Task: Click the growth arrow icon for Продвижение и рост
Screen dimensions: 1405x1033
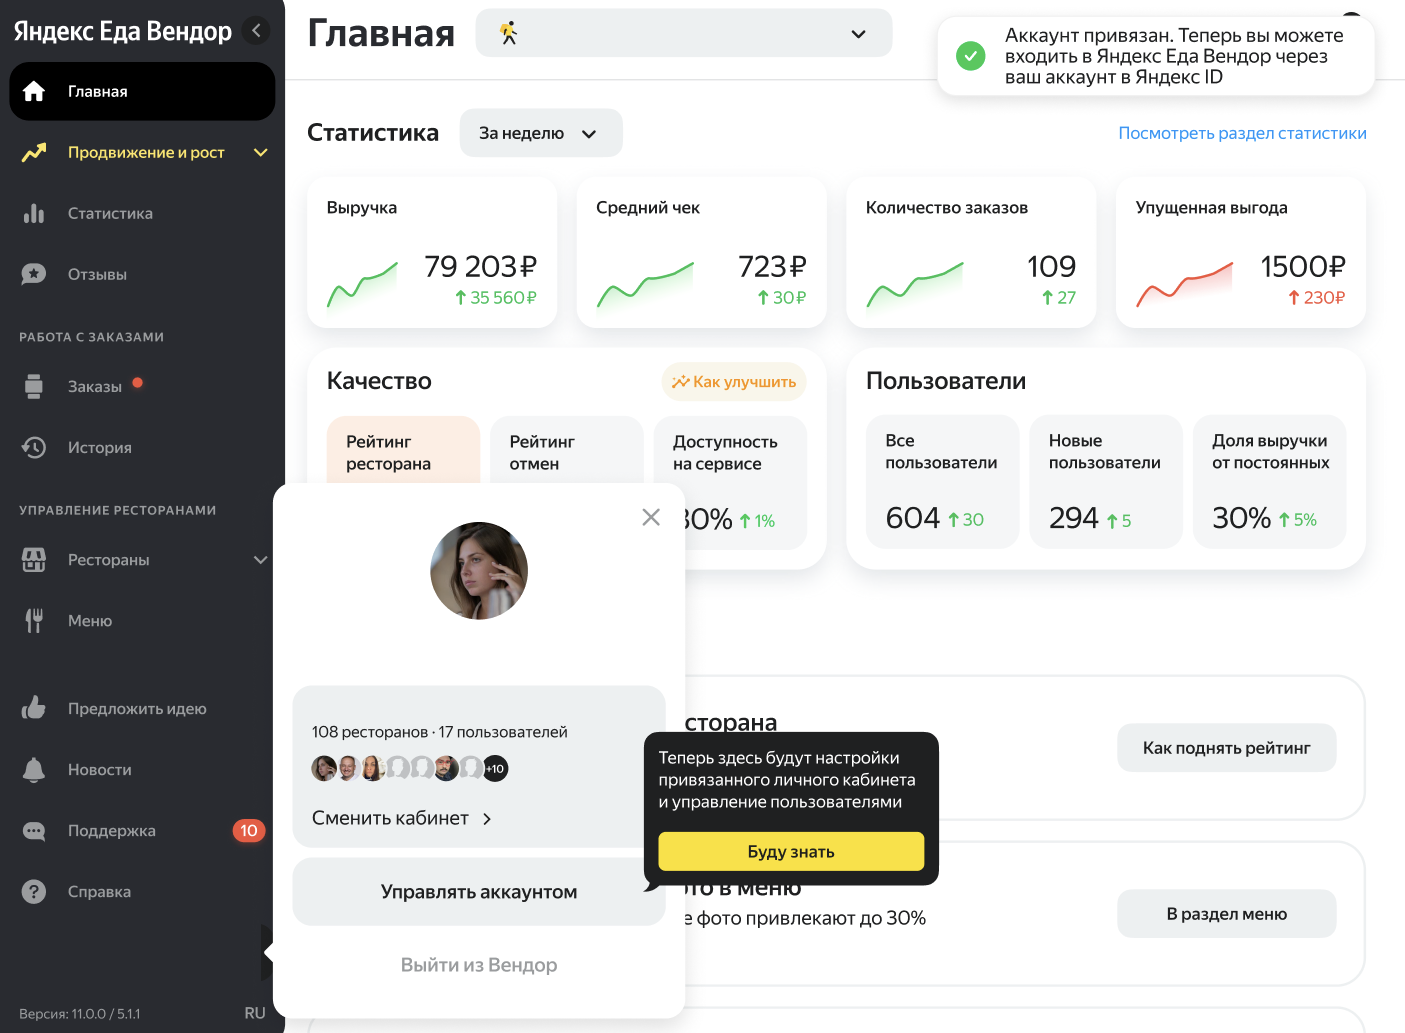Action: pyautogui.click(x=34, y=152)
